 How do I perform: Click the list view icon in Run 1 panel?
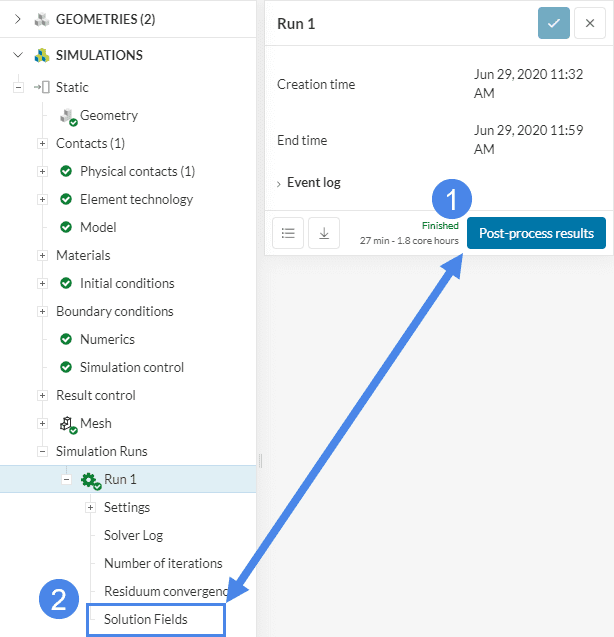click(288, 233)
